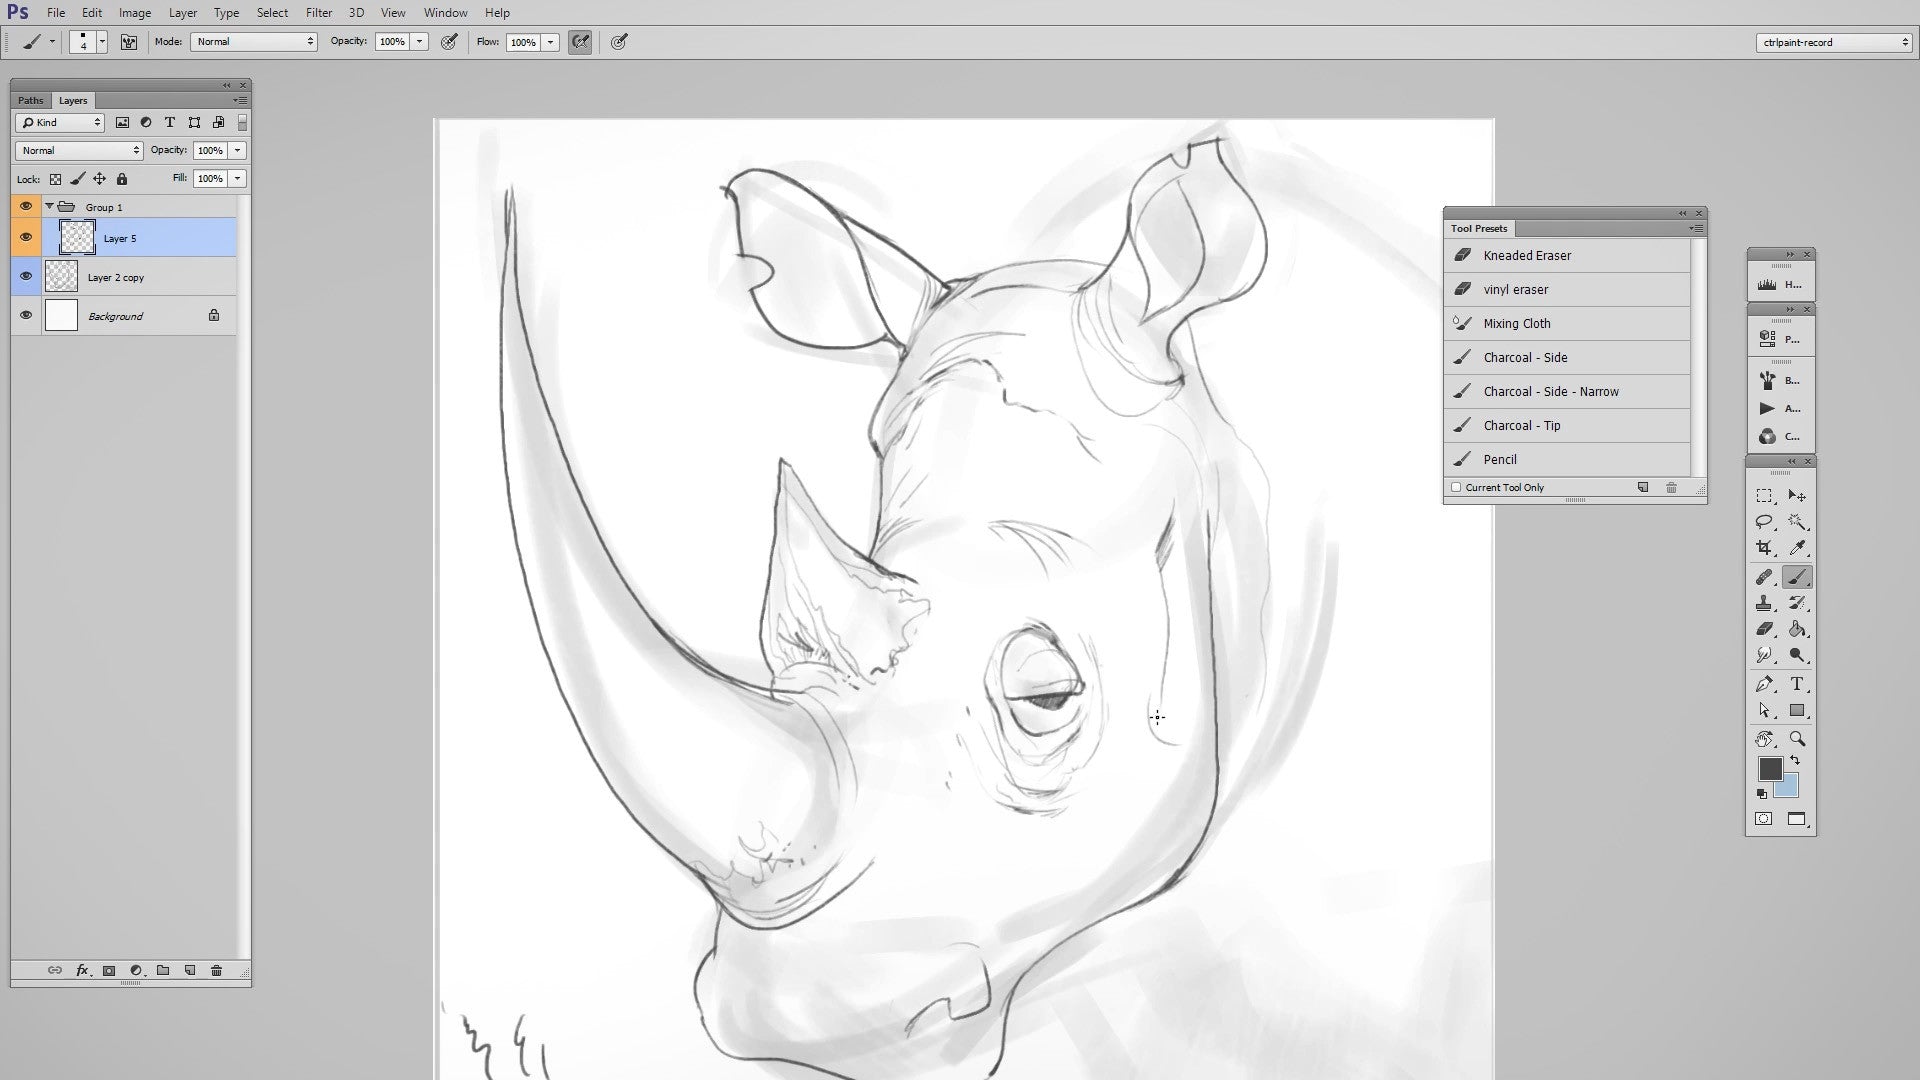Click the Opacity field in the options bar
1920x1080 pixels.
(392, 42)
